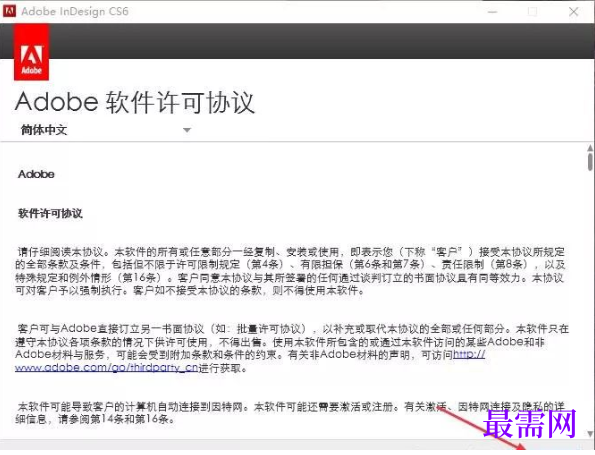Viewport: 595px width, 455px height.
Task: Minimize the Adobe InDesign CS6 window
Action: (493, 12)
